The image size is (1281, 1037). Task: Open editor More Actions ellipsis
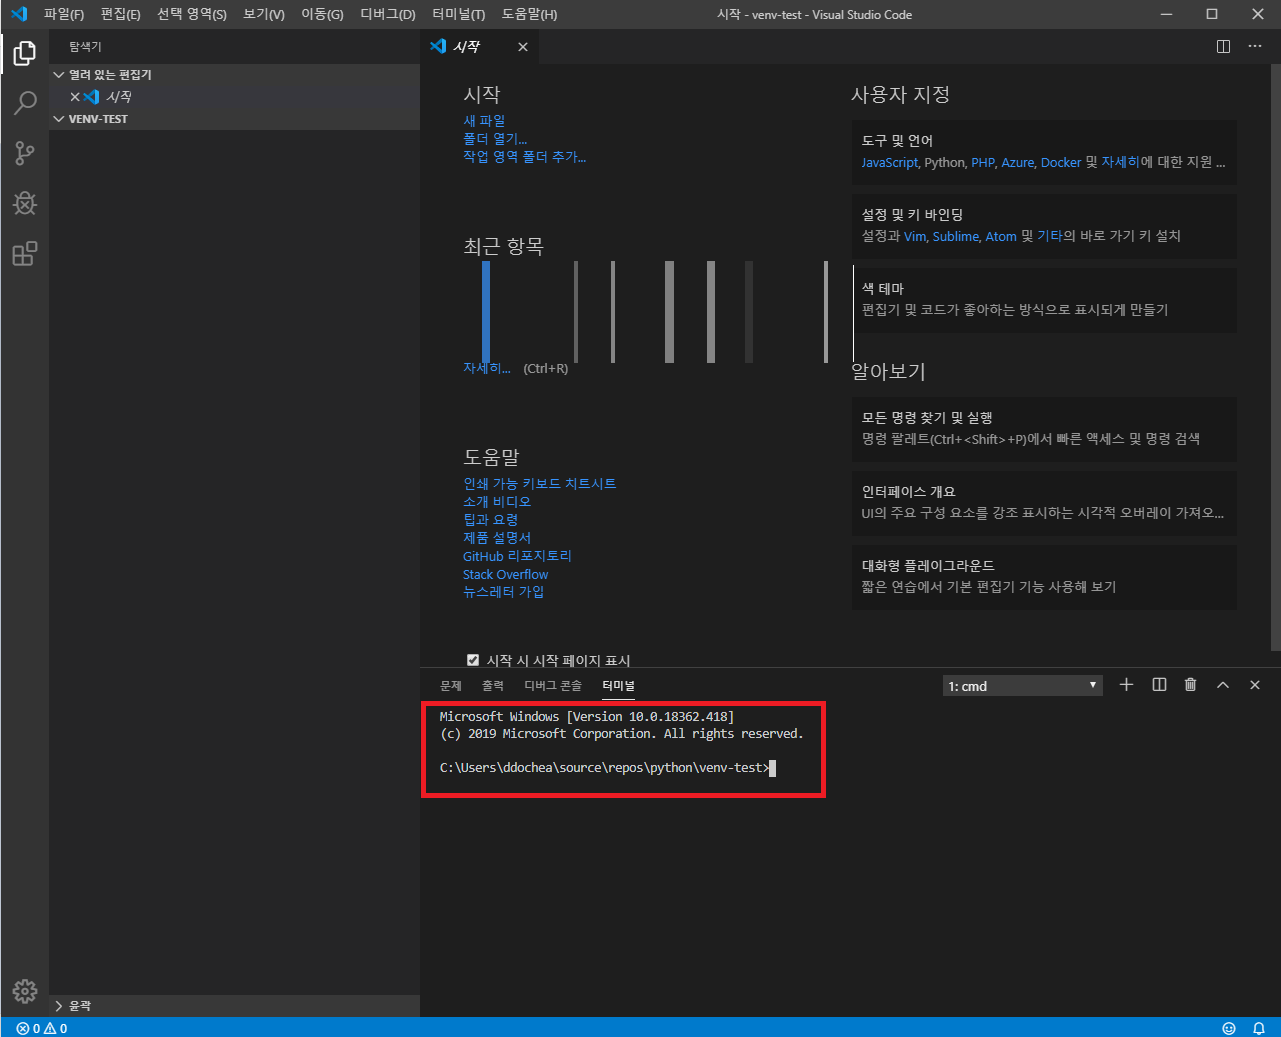(1255, 47)
